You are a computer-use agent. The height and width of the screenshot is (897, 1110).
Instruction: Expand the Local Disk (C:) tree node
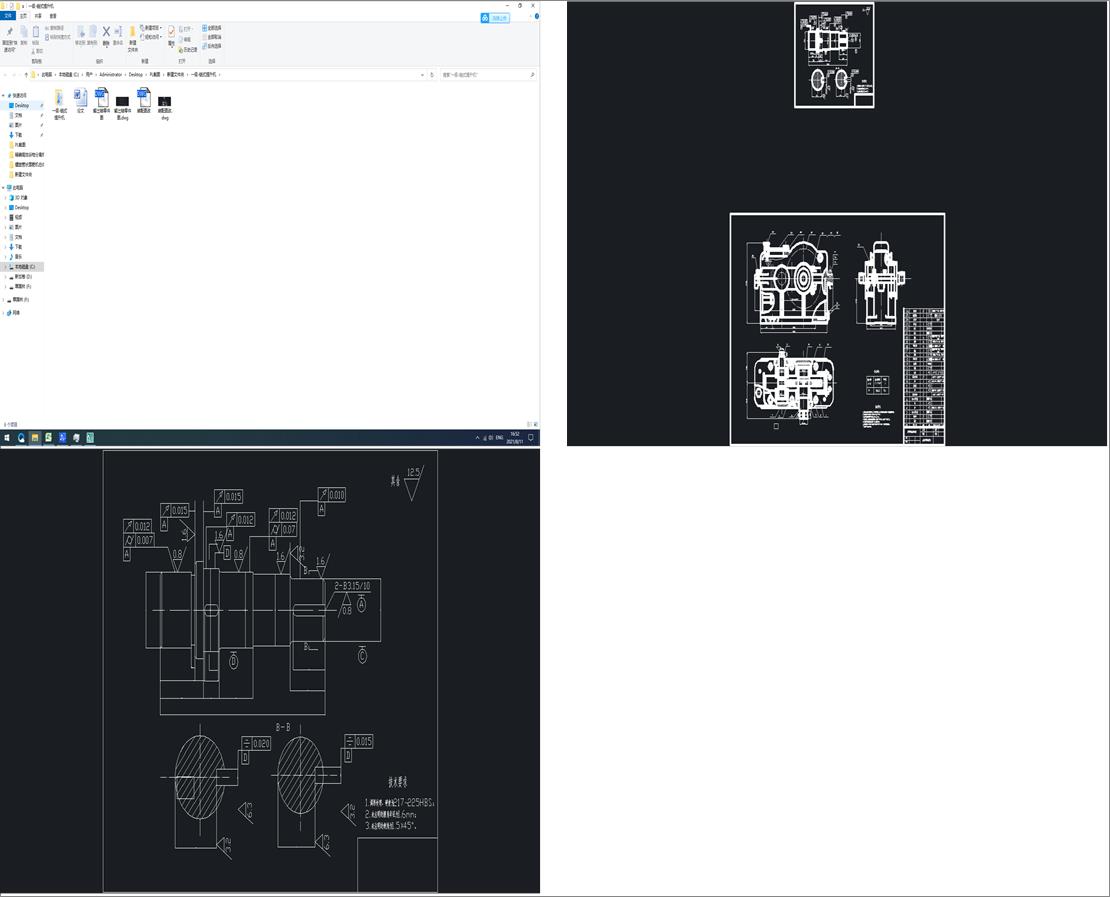[6, 267]
